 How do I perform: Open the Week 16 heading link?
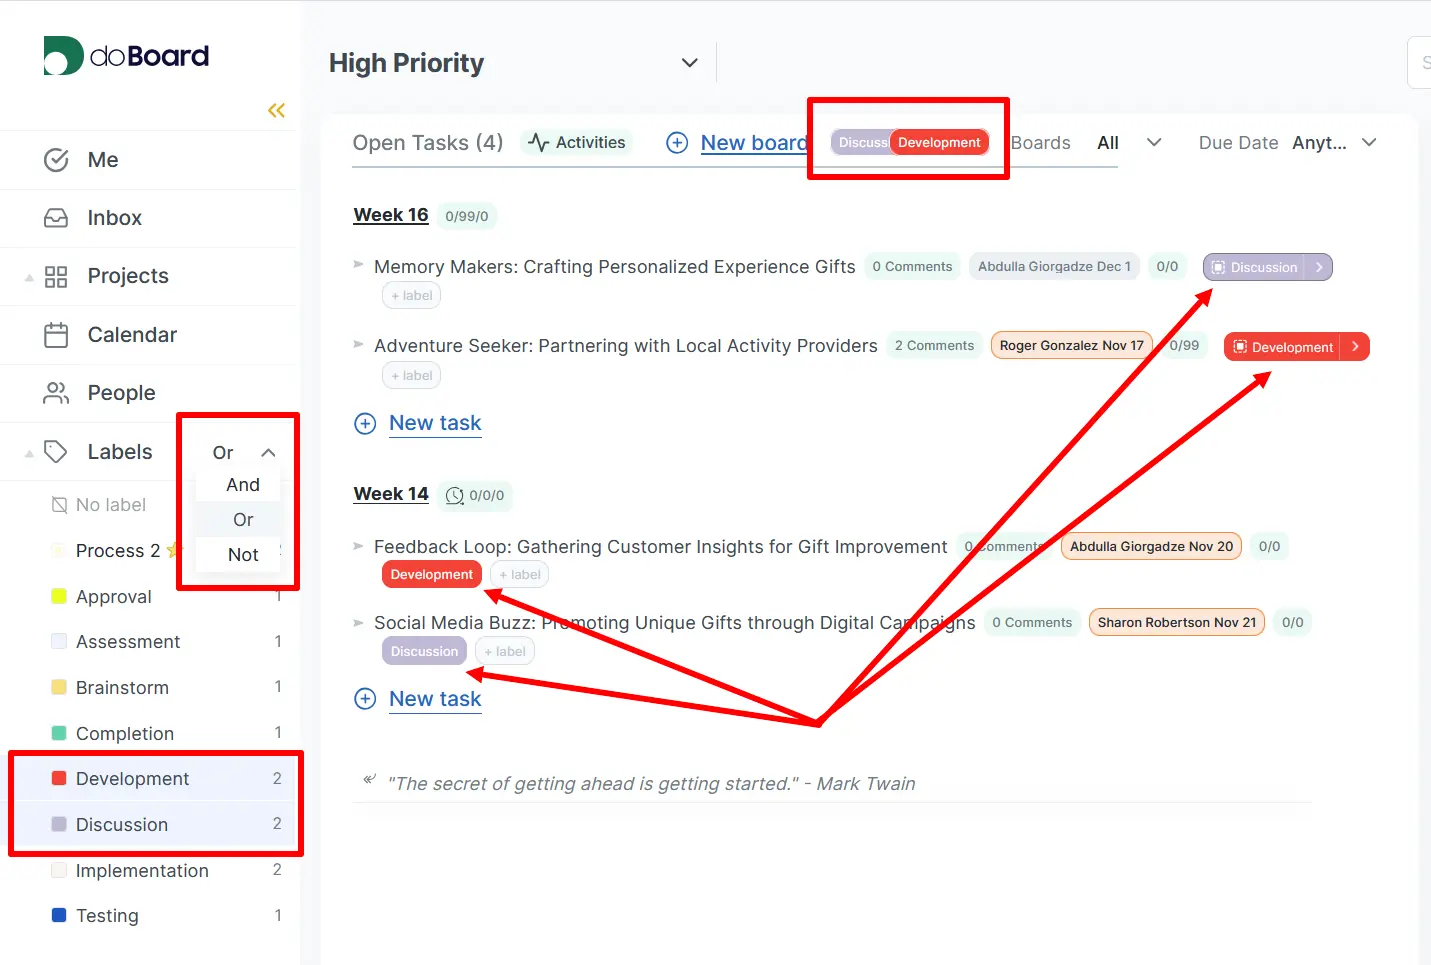[x=391, y=215]
